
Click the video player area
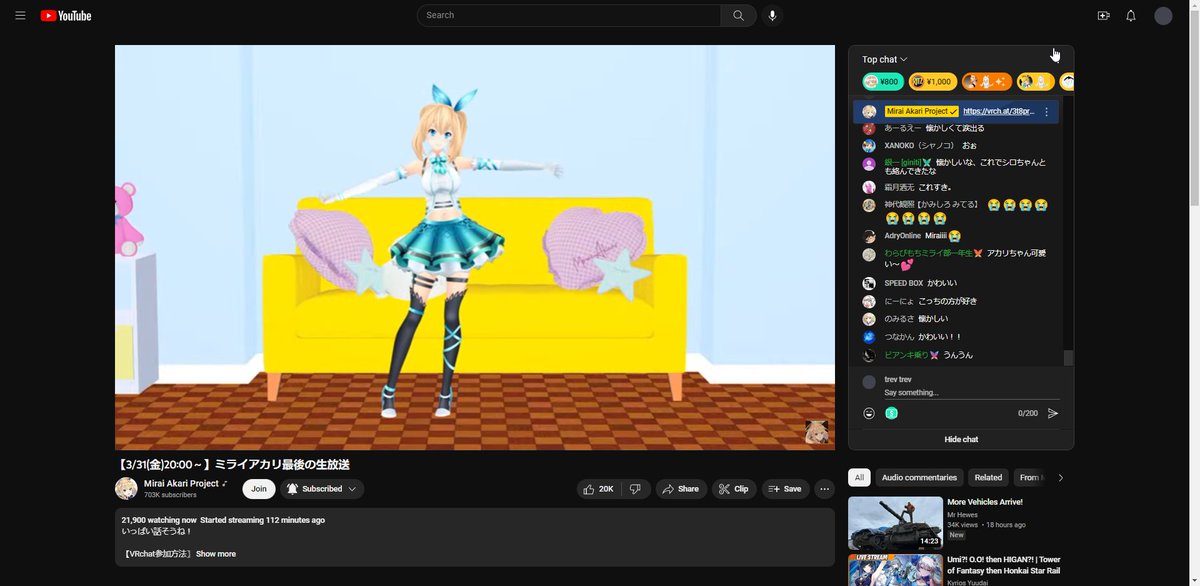point(475,248)
